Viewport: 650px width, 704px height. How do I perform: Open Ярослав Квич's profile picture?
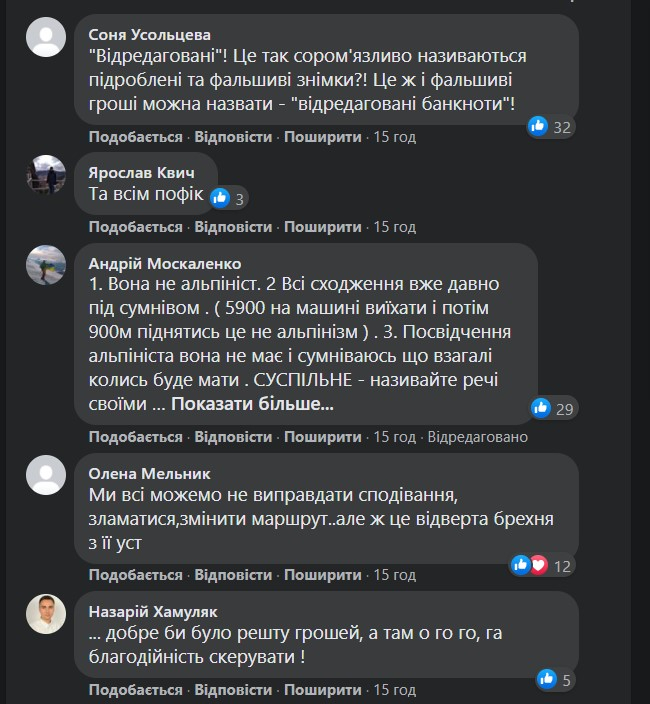click(x=46, y=174)
